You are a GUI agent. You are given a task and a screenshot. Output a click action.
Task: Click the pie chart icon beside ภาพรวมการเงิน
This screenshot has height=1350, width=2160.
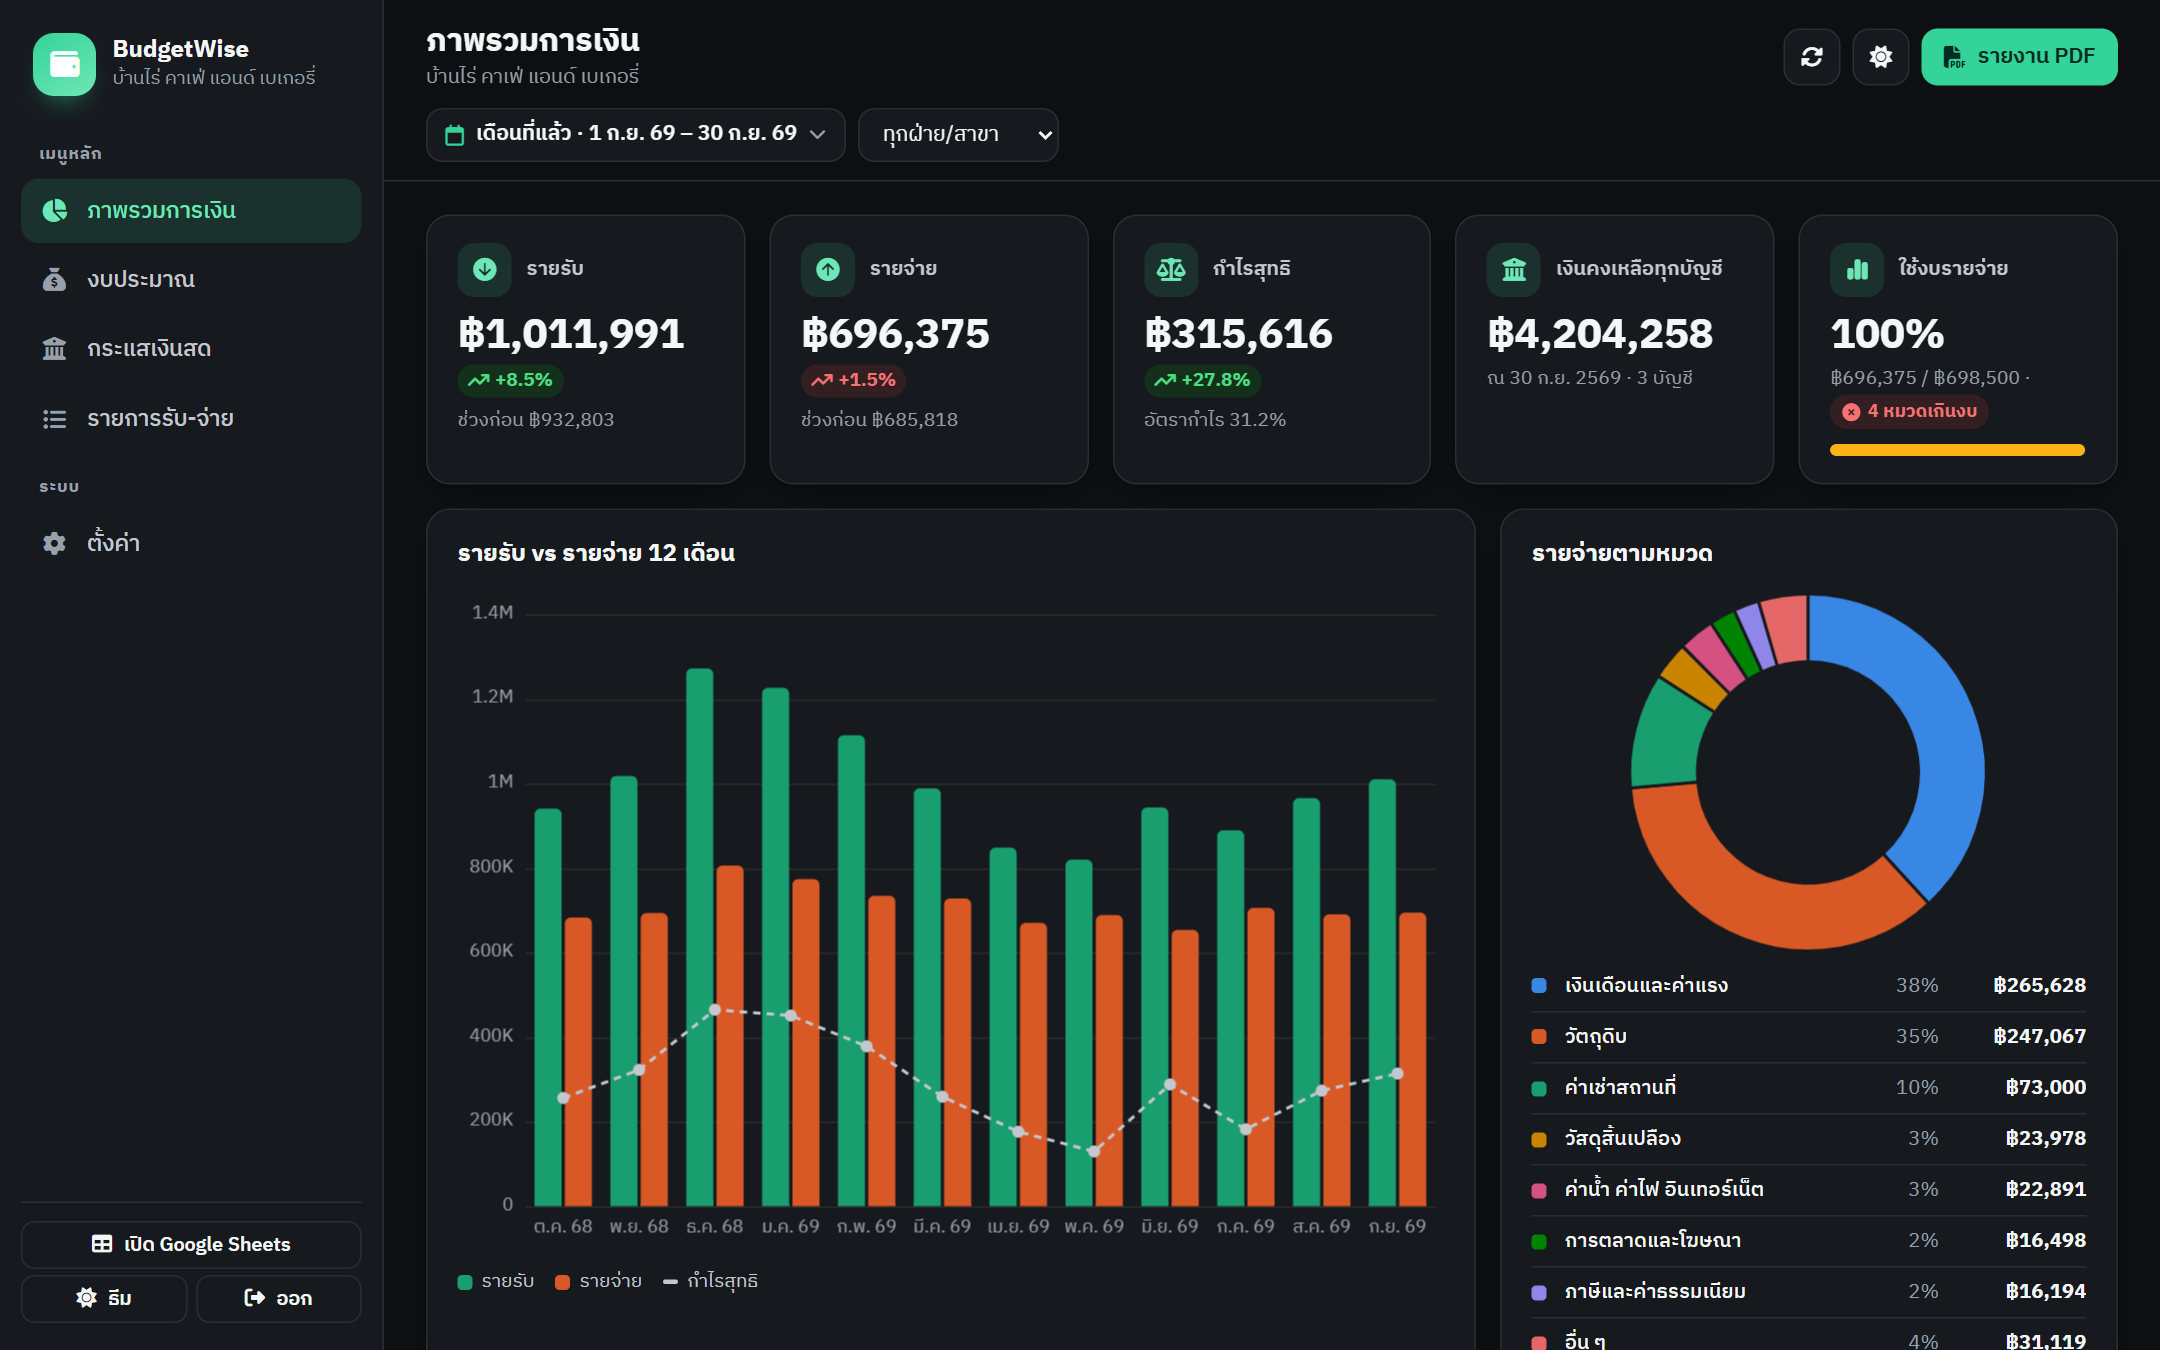tap(55, 210)
